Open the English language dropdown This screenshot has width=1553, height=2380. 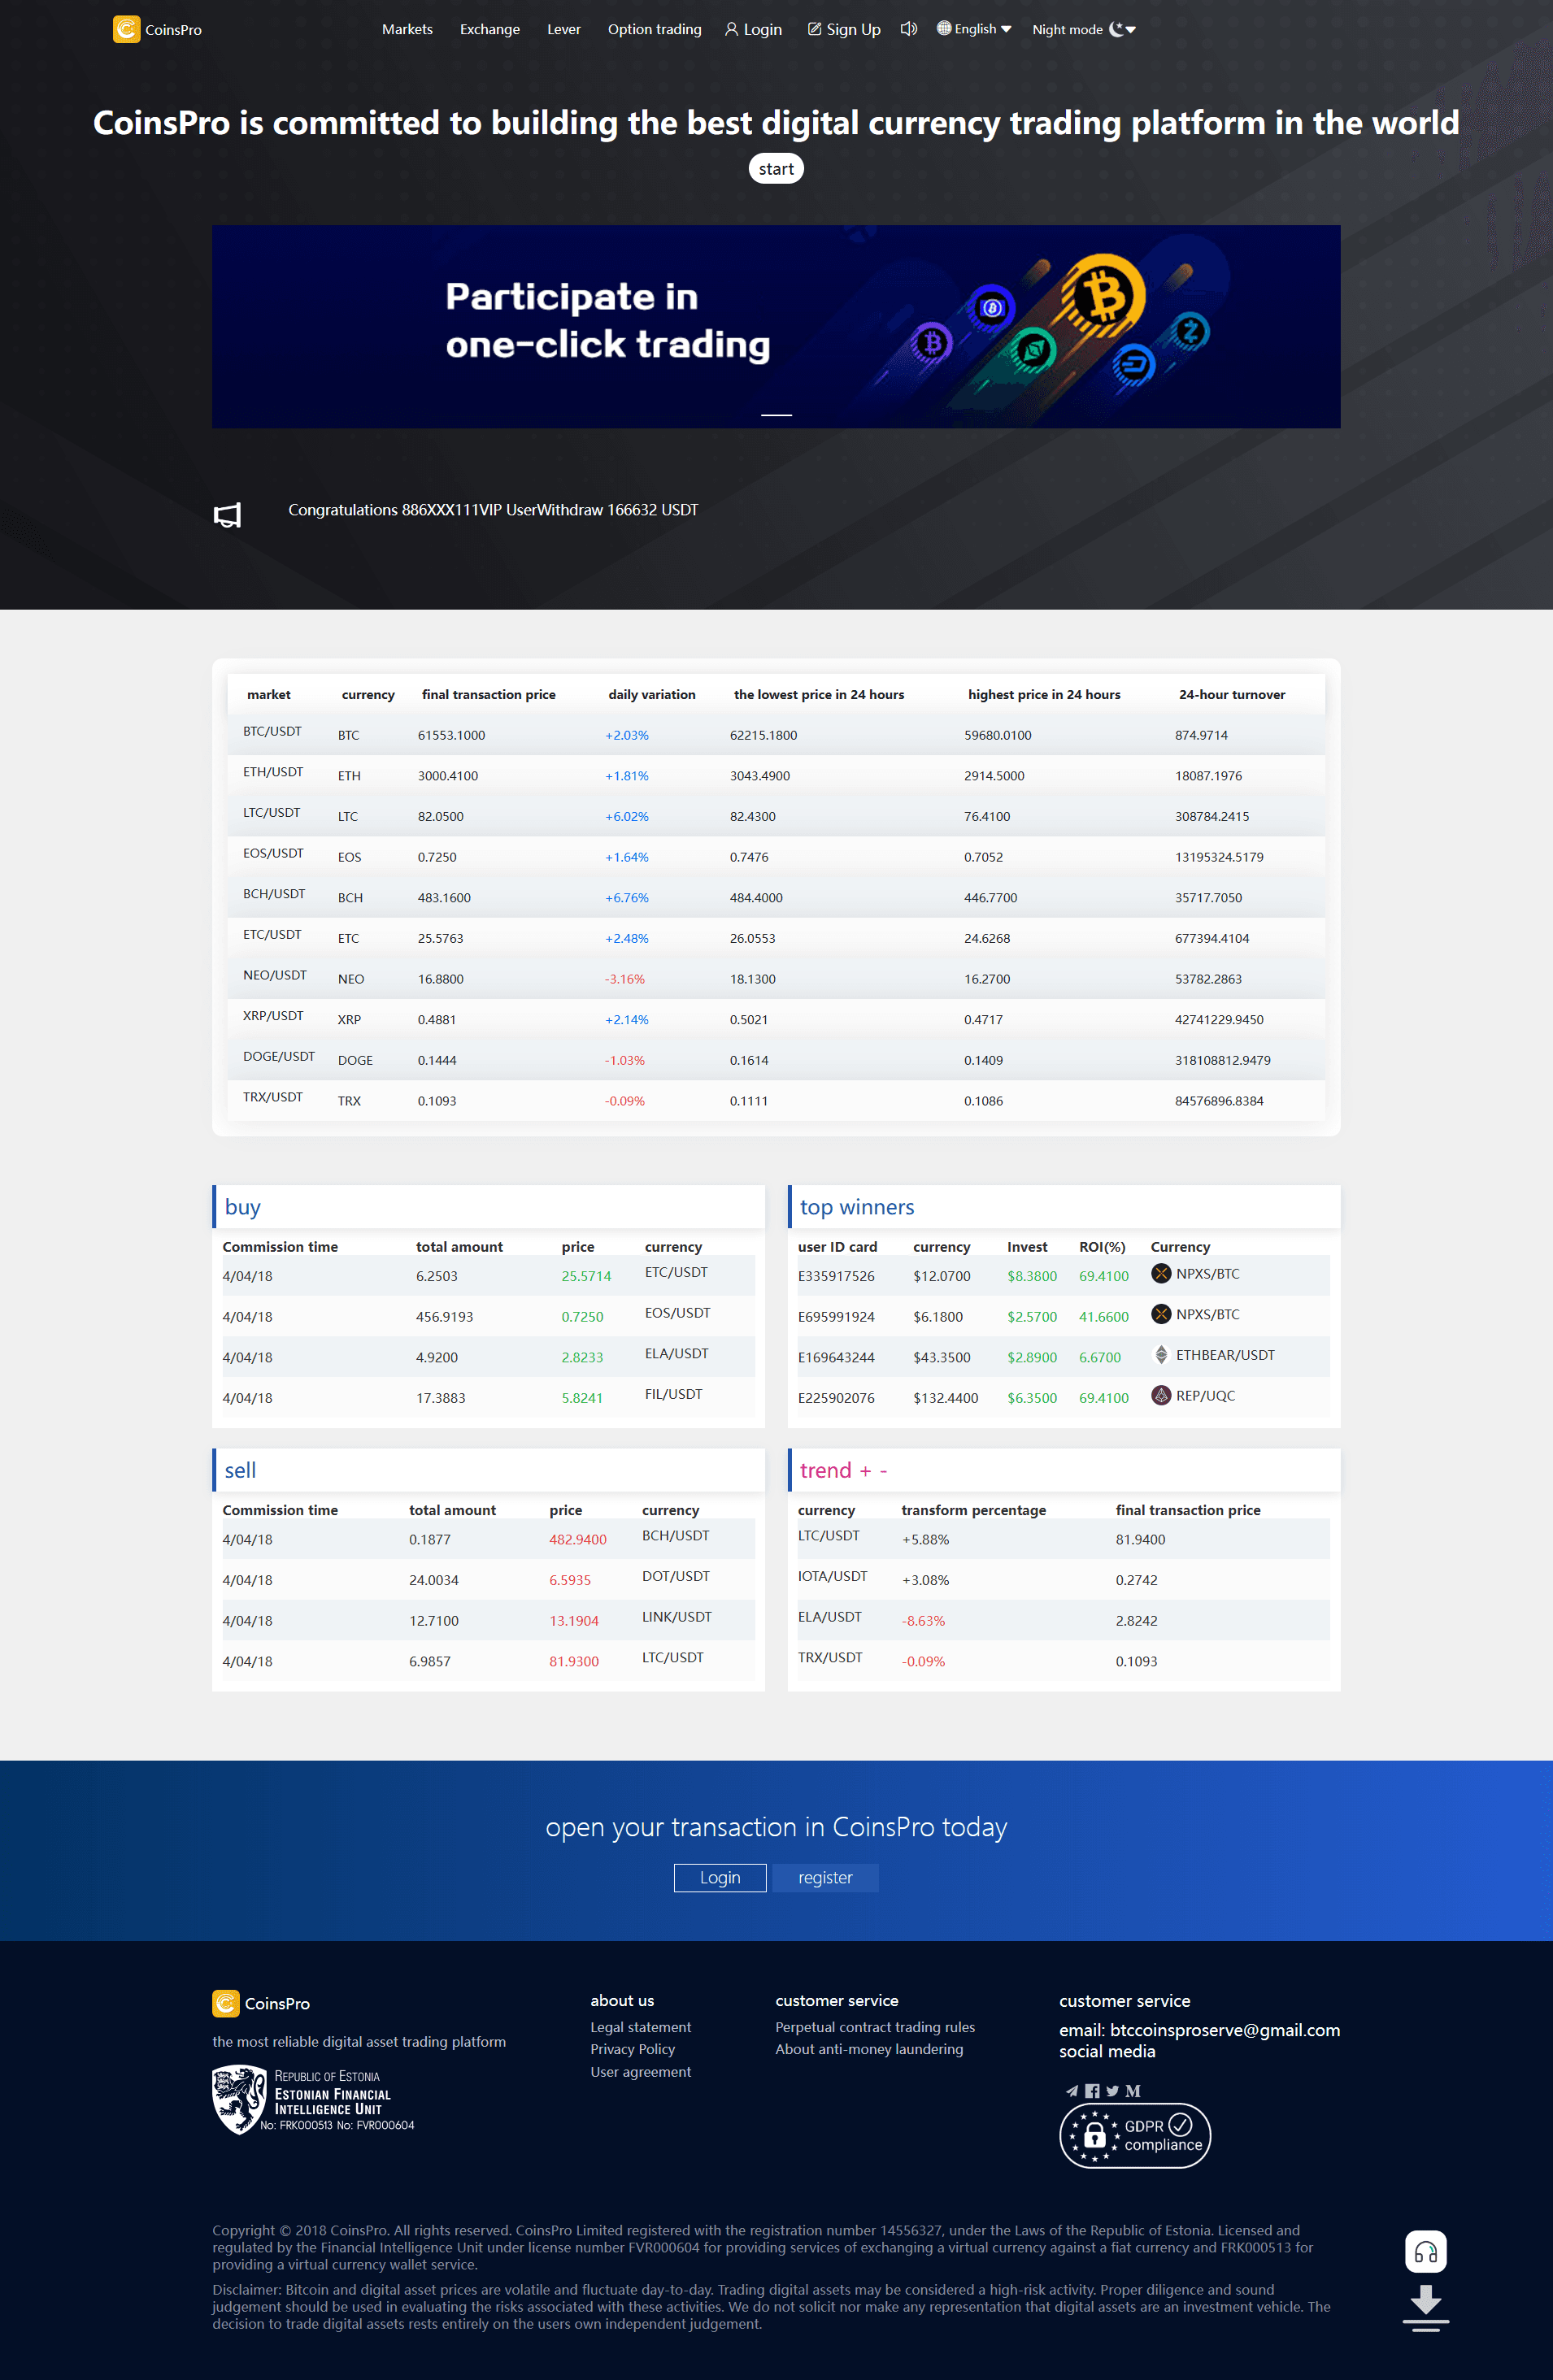974,29
